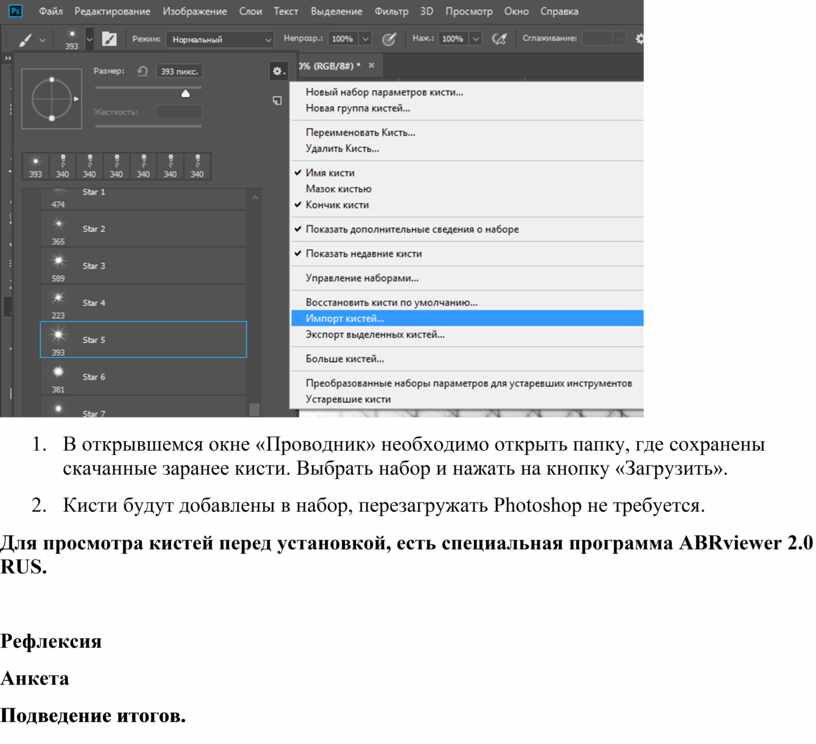Select the Star 6 brush
The height and width of the screenshot is (744, 816).
(144, 377)
